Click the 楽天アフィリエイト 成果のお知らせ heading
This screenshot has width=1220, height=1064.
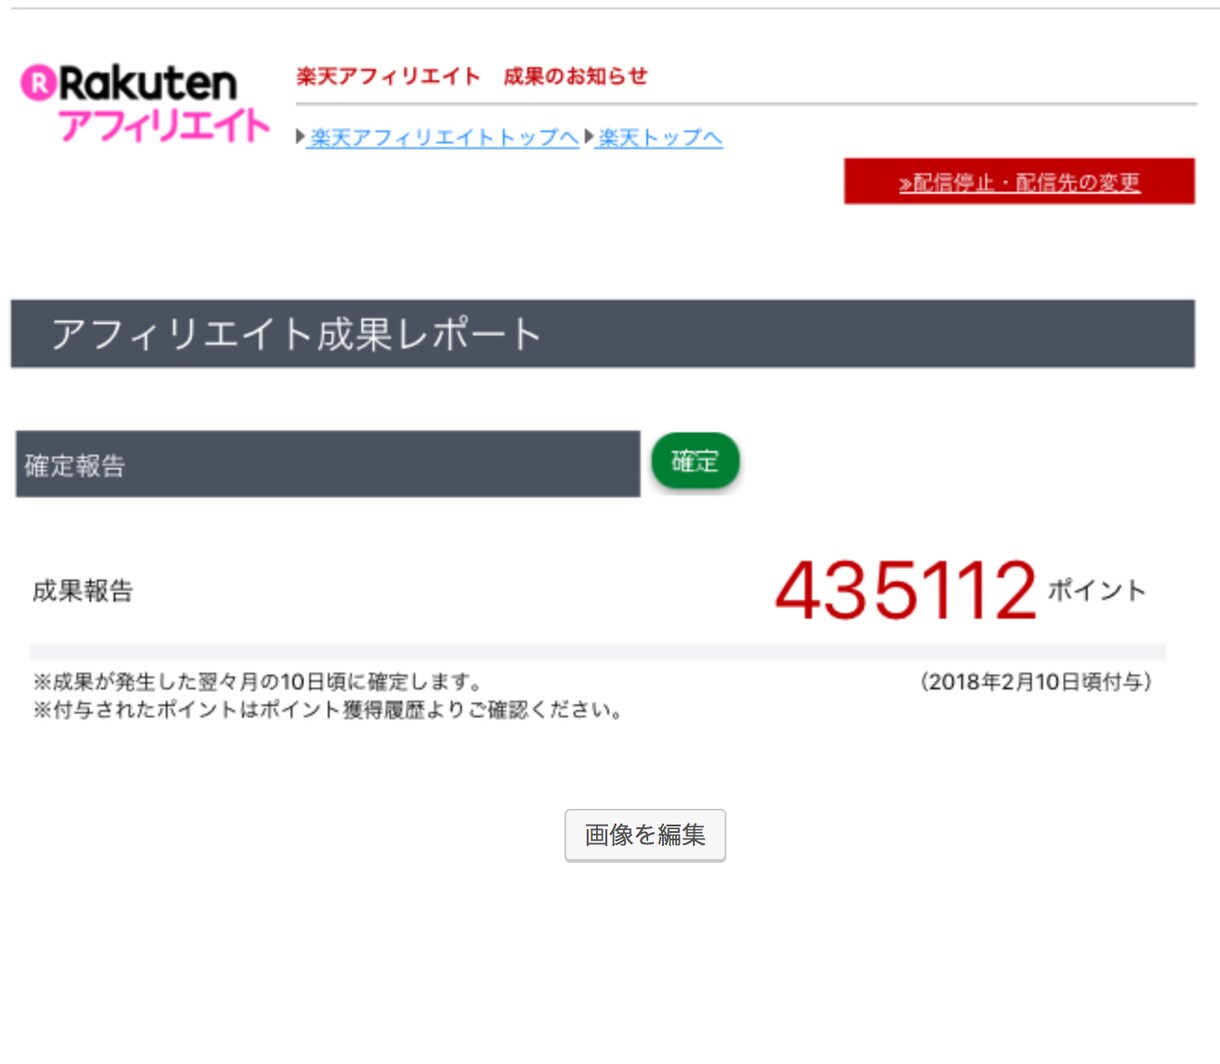coord(472,77)
